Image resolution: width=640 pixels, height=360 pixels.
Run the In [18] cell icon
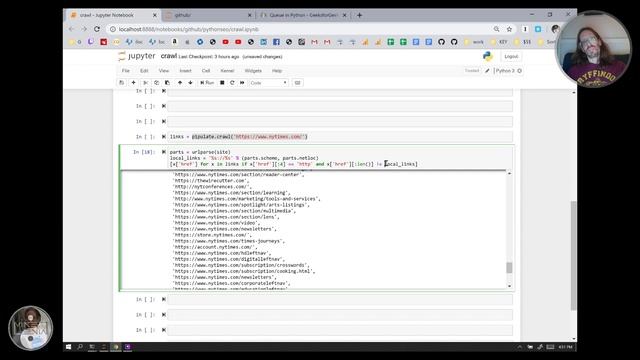[x=164, y=152]
